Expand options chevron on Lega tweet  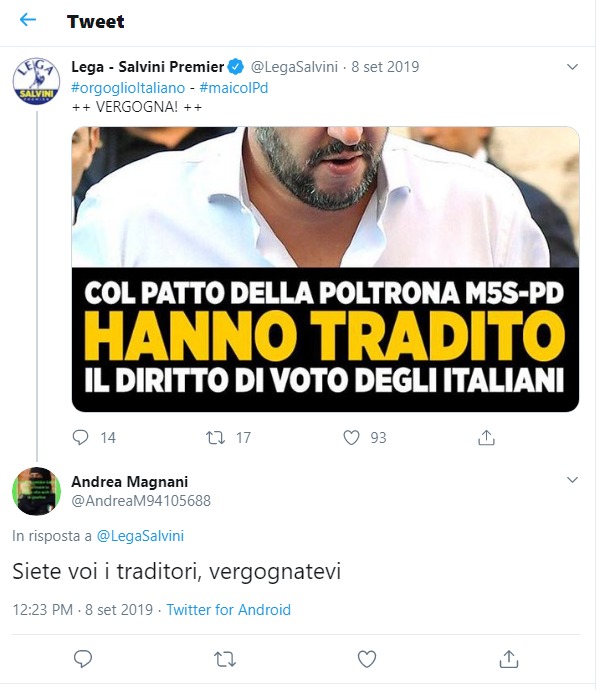pos(572,67)
